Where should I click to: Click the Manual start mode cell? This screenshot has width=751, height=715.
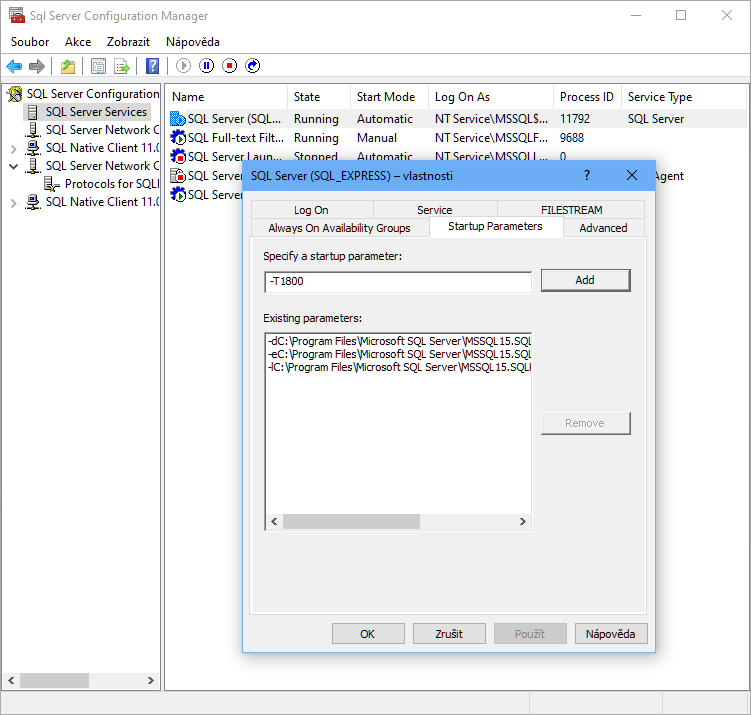click(377, 138)
